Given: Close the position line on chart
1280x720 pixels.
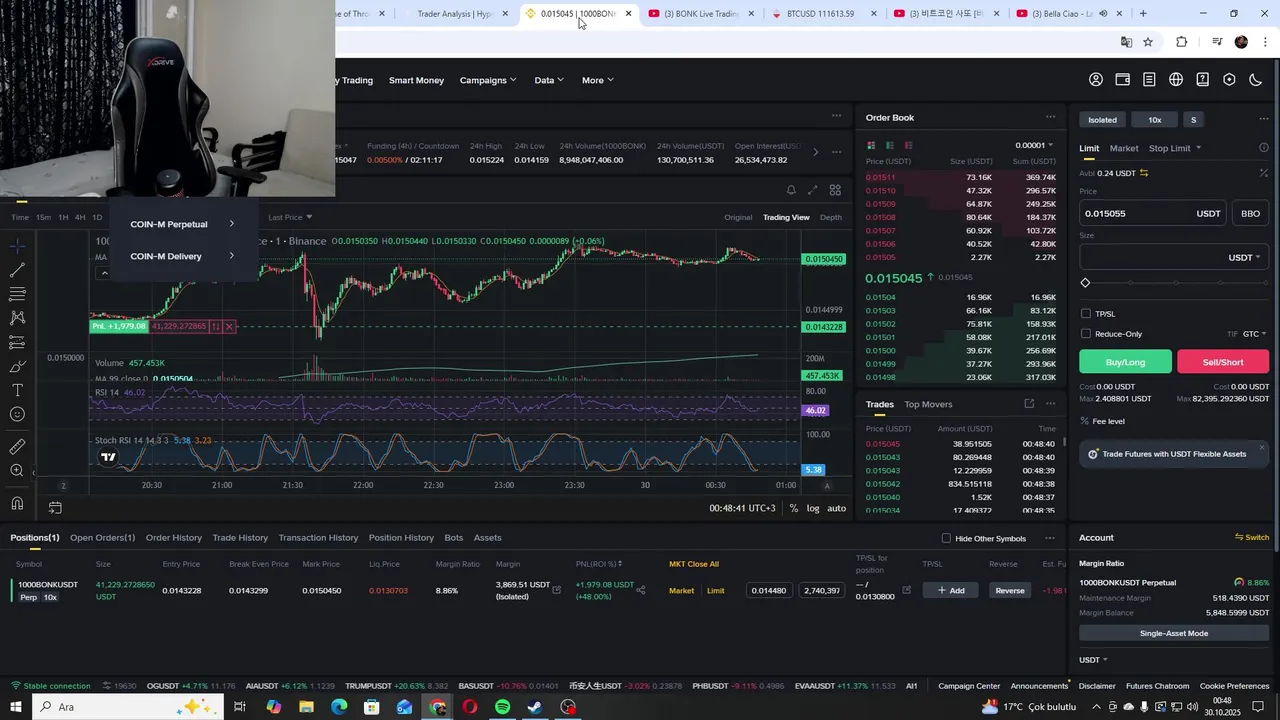Looking at the screenshot, I should pos(229,326).
